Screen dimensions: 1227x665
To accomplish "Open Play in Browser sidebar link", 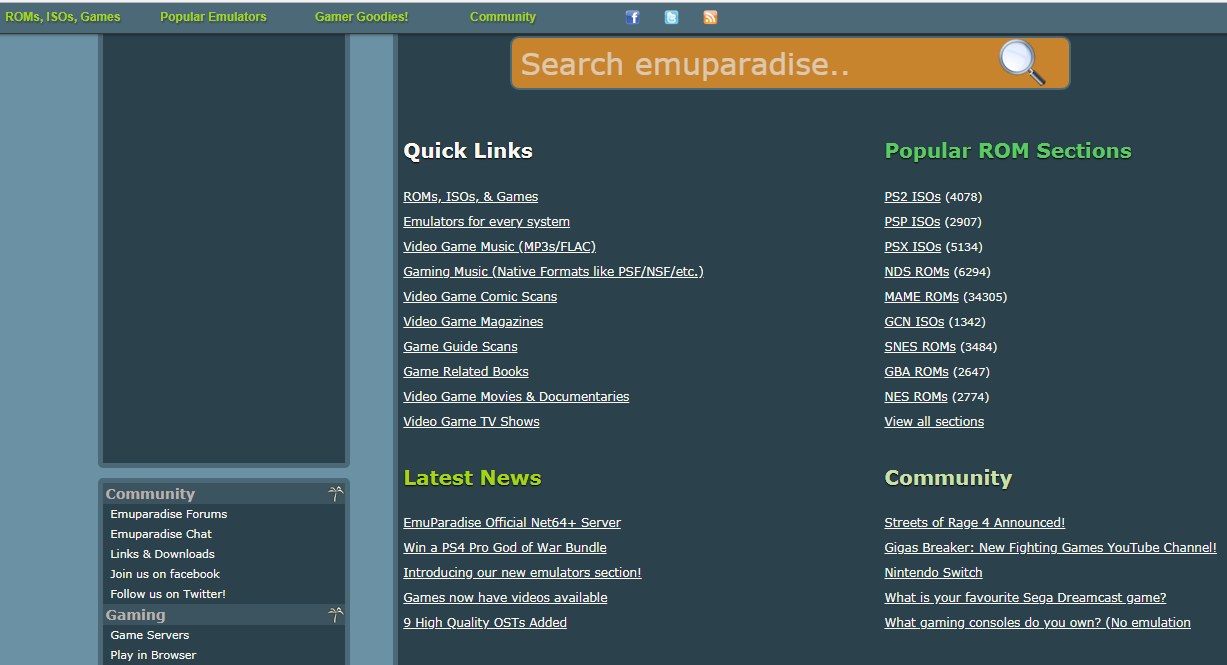I will coord(153,655).
